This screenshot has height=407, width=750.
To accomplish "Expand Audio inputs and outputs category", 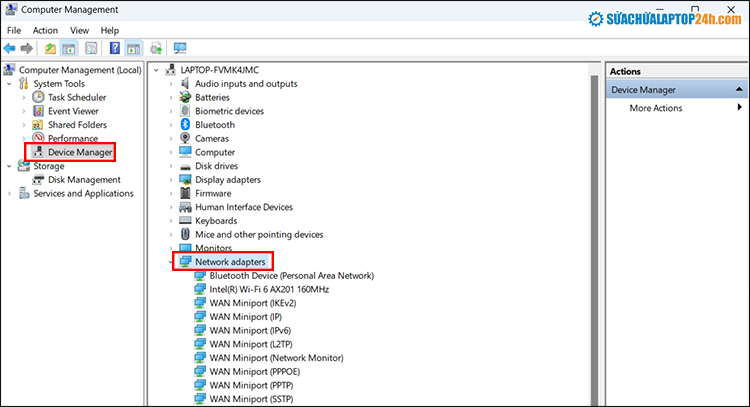I will (171, 84).
